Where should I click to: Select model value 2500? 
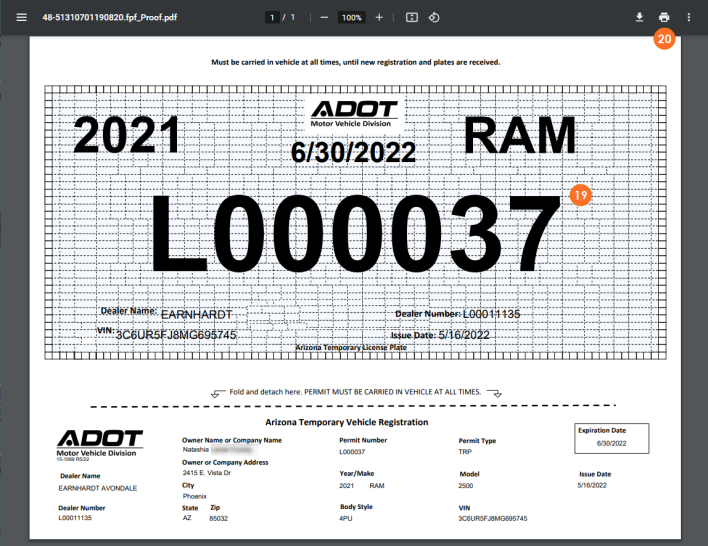(466, 486)
